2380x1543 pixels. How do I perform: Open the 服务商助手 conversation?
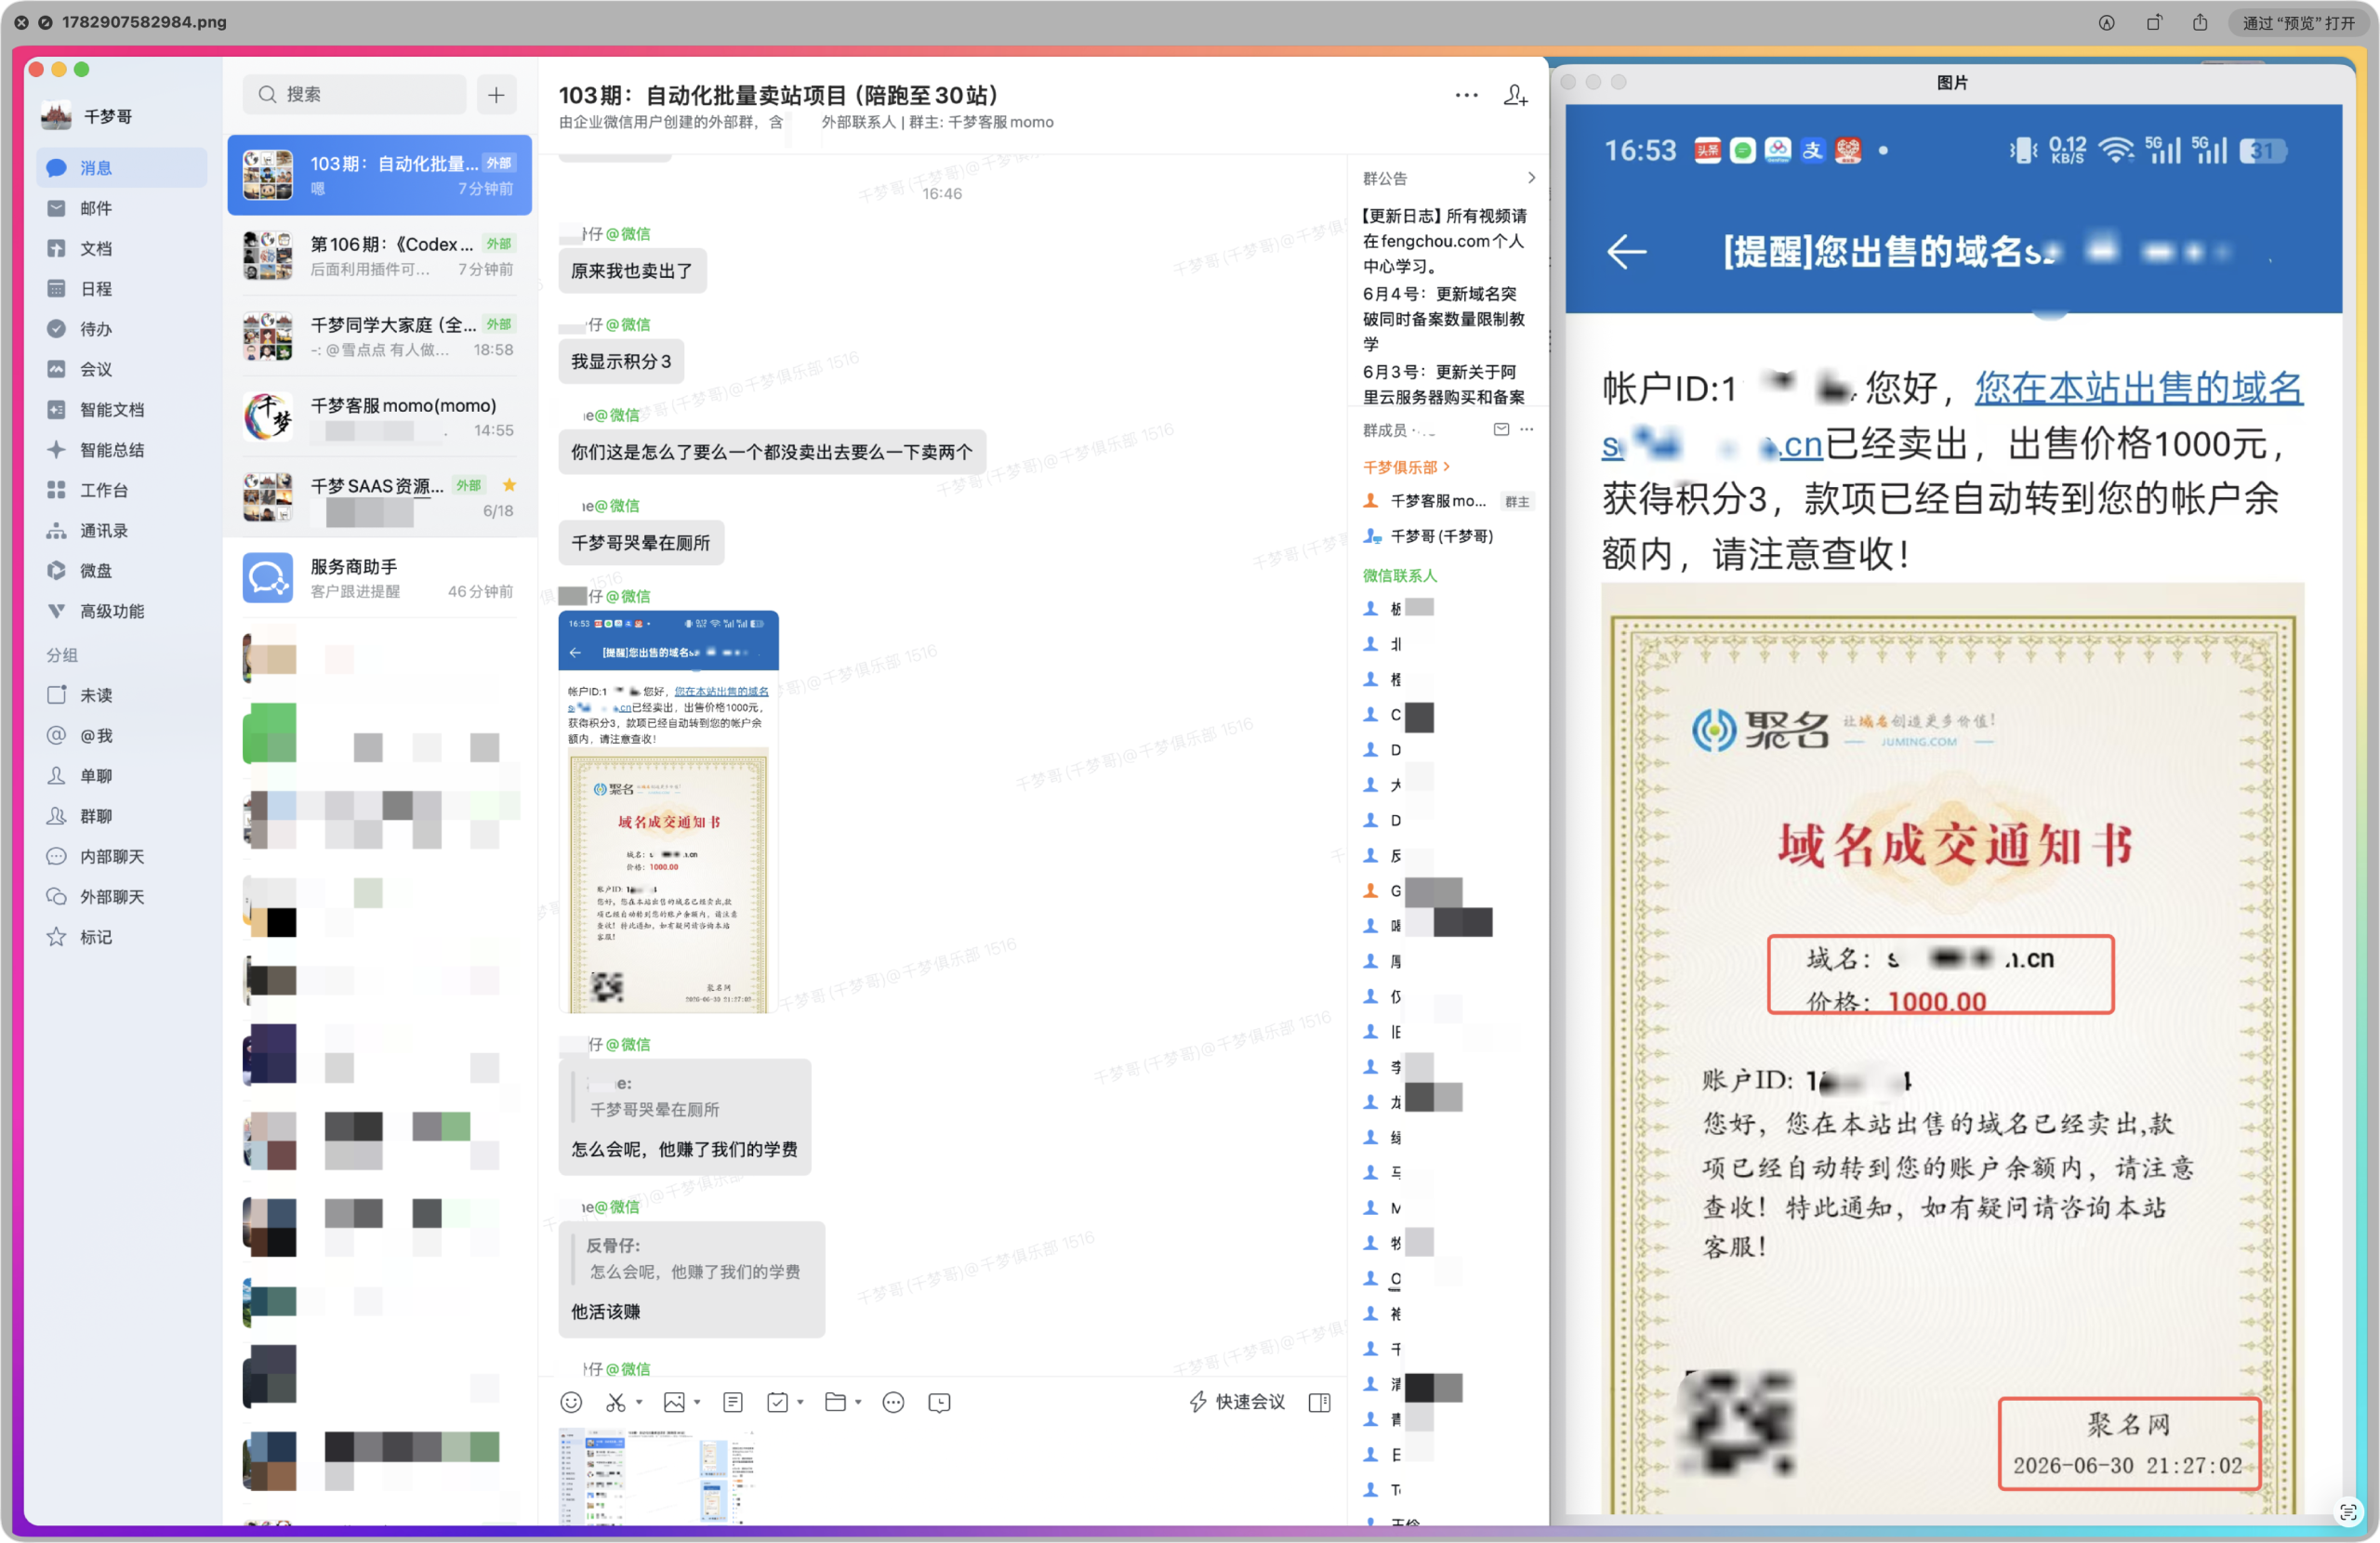point(380,578)
